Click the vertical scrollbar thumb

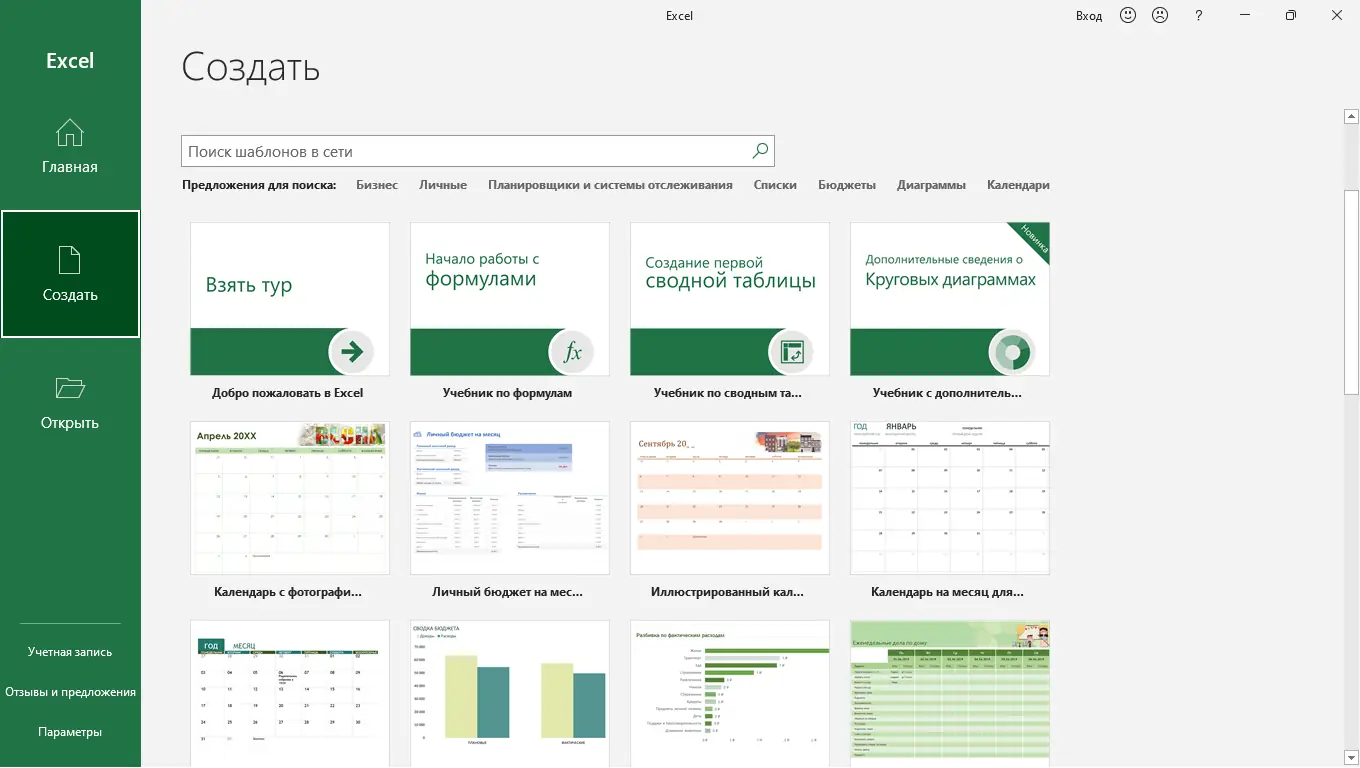[1351, 291]
